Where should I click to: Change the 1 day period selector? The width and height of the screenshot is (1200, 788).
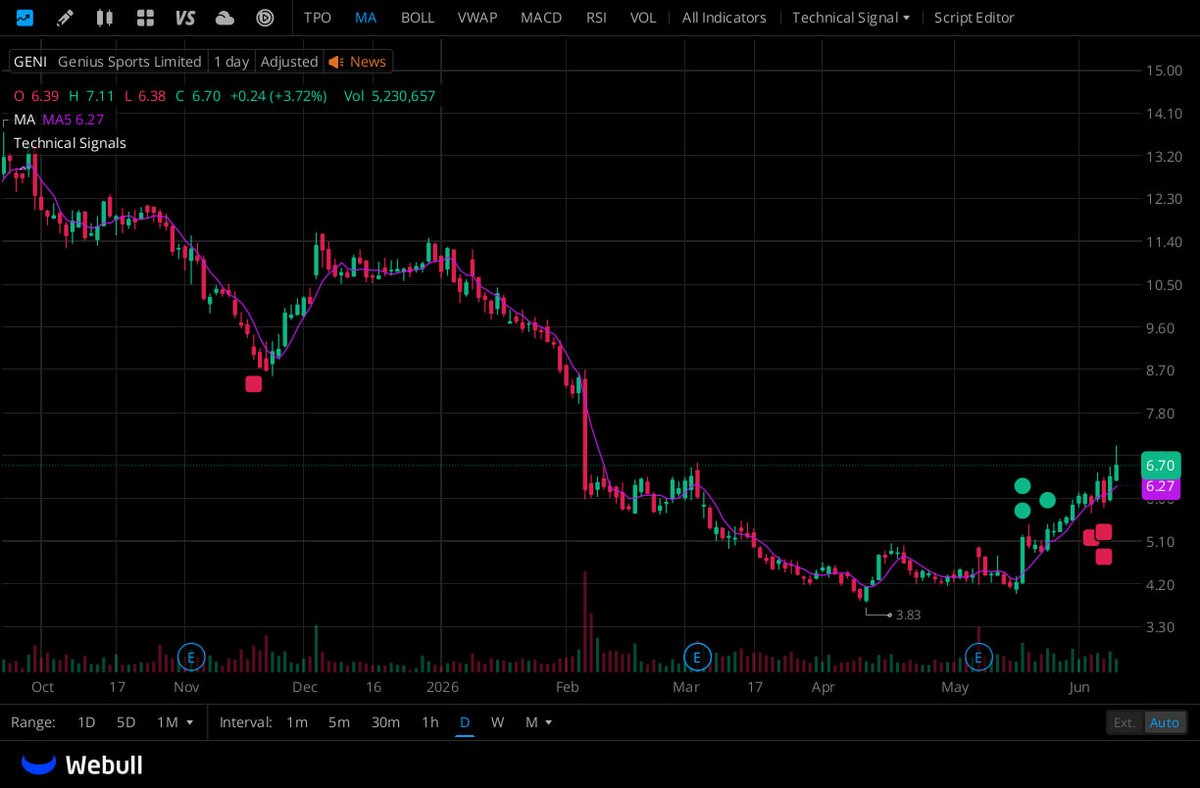(x=231, y=62)
